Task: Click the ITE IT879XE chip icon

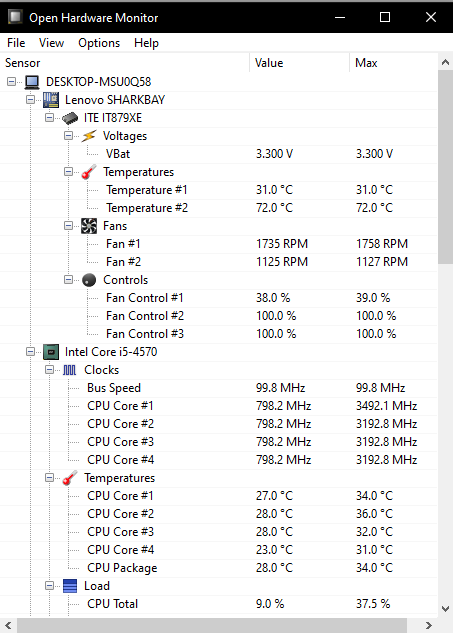Action: coord(70,118)
